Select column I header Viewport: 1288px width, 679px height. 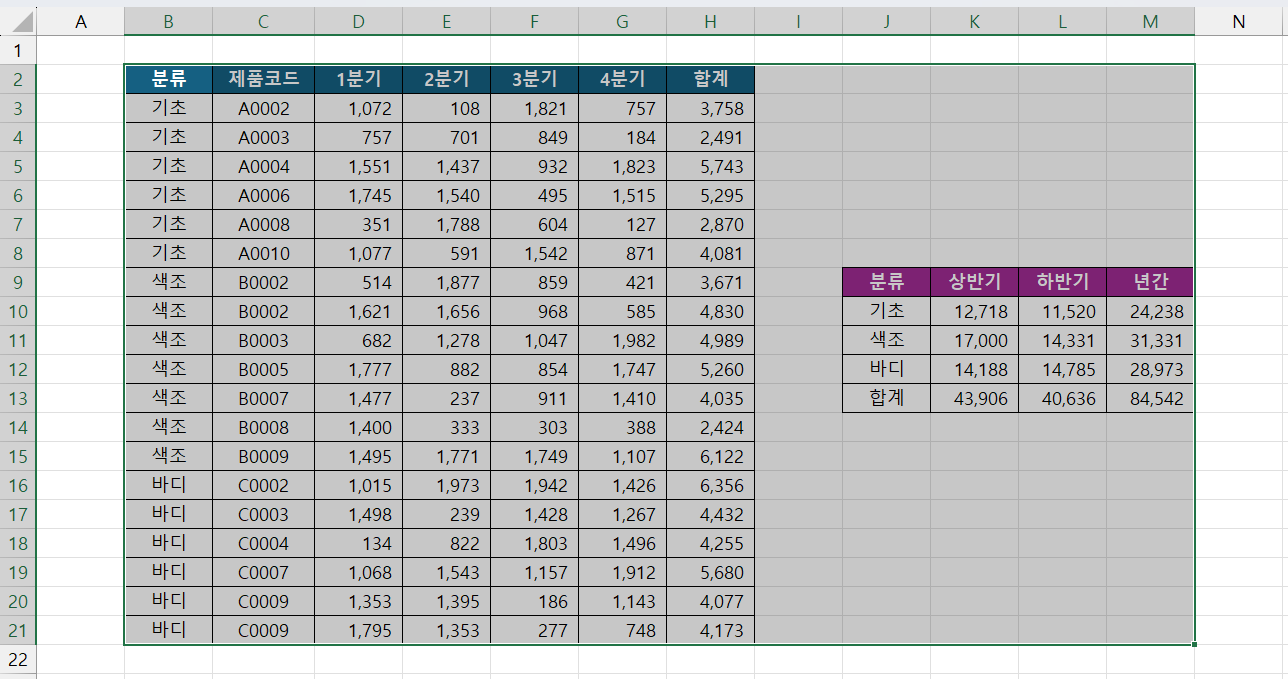click(x=798, y=21)
